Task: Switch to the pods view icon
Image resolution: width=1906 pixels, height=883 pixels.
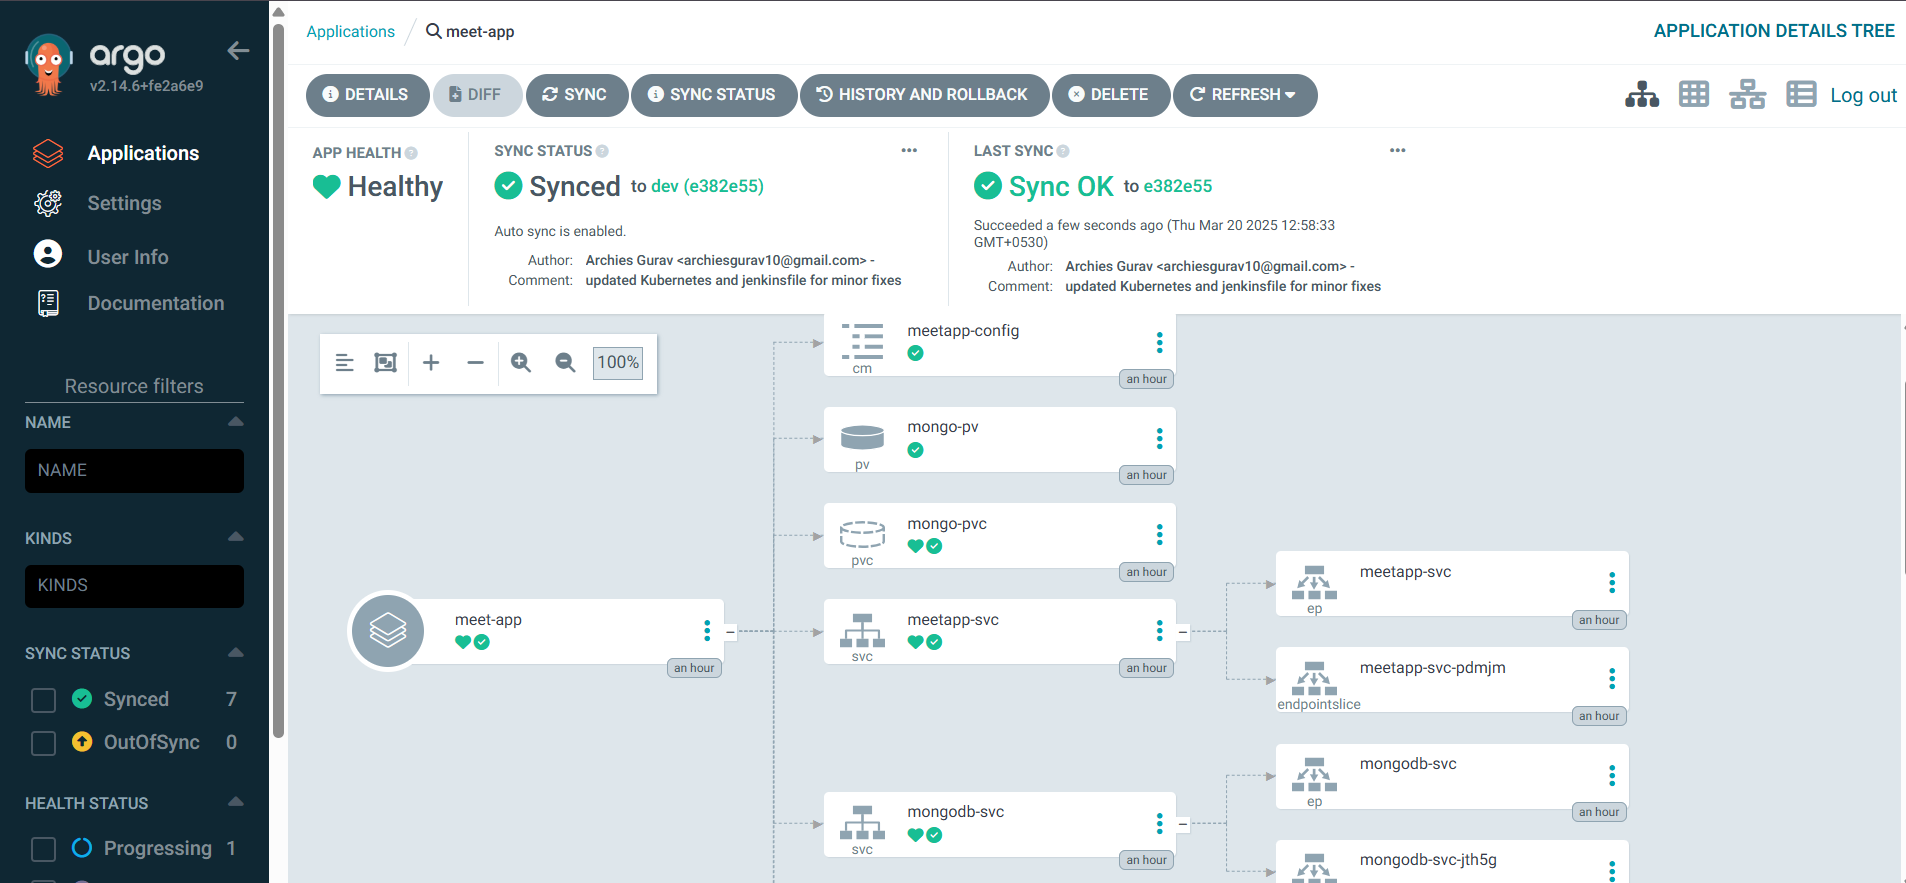Action: tap(1694, 95)
